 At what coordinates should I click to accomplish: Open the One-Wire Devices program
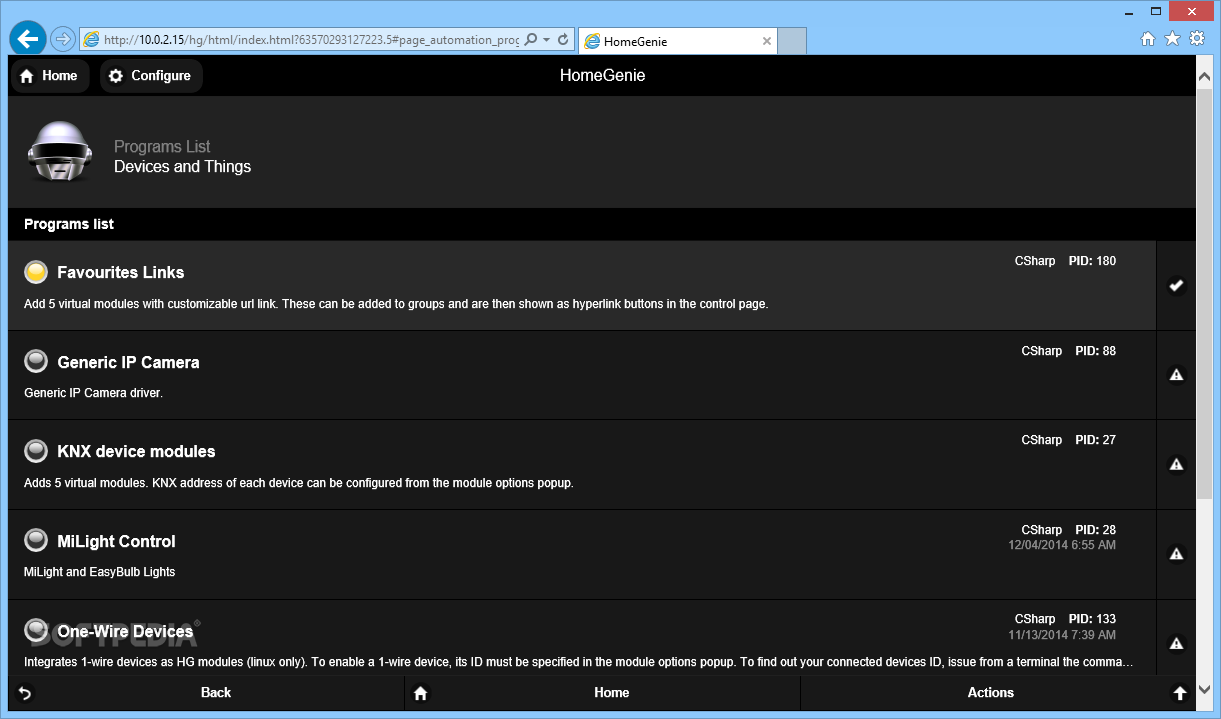582,638
